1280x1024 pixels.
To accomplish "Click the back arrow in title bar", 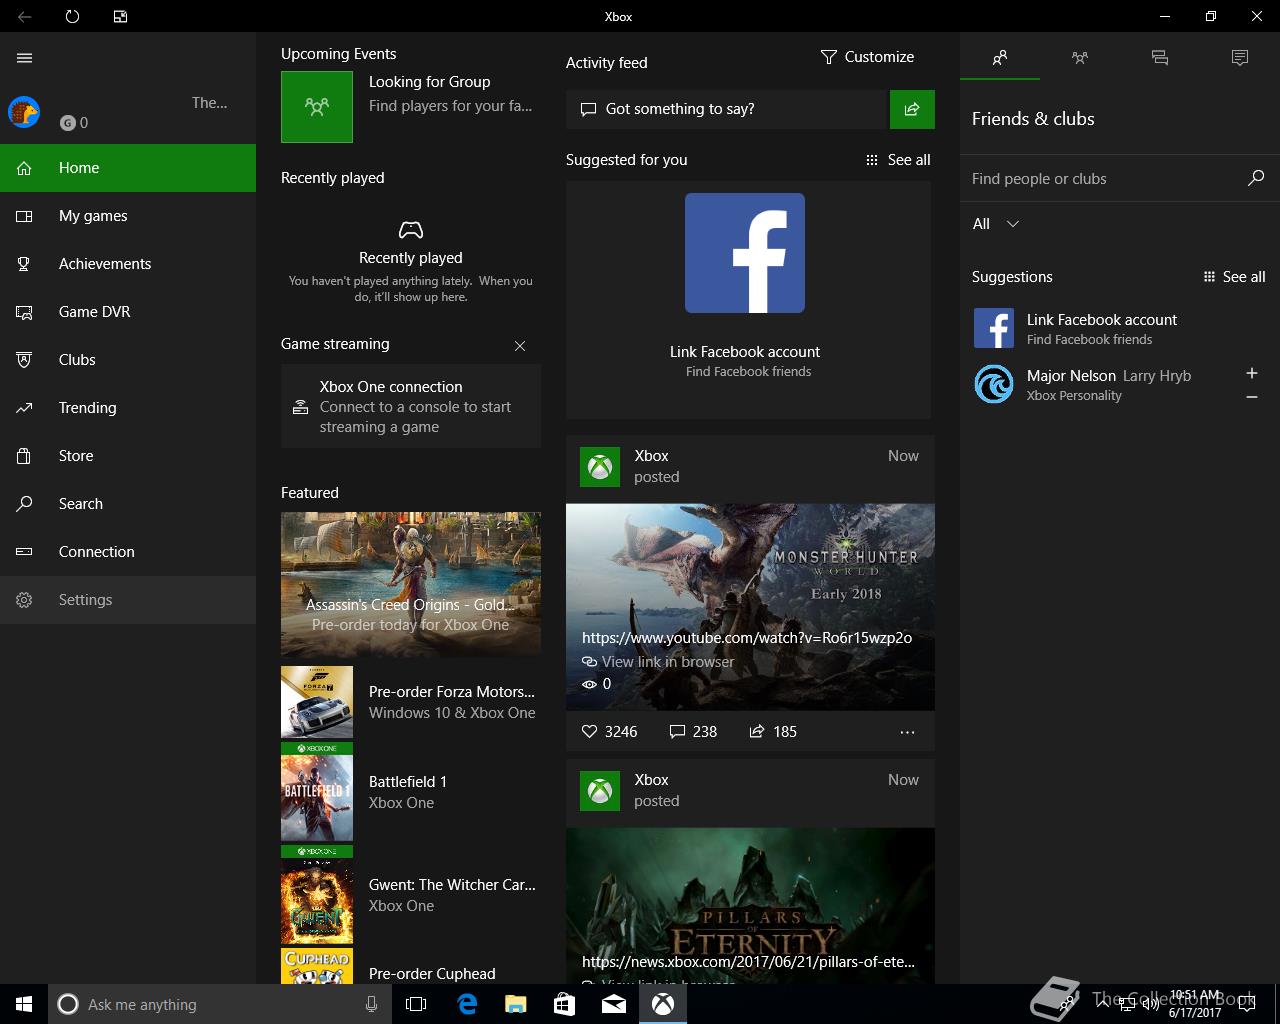I will 24,16.
